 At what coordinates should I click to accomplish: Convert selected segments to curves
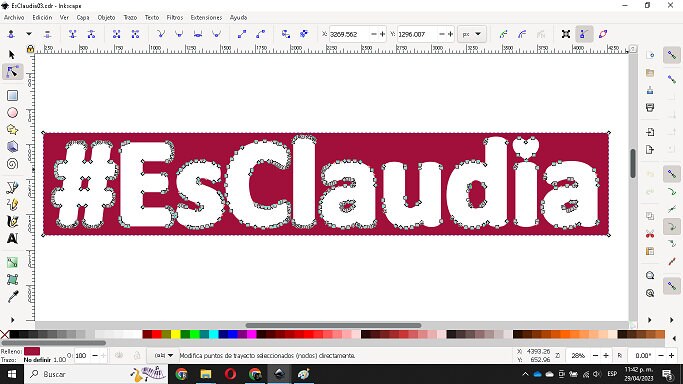coord(260,34)
